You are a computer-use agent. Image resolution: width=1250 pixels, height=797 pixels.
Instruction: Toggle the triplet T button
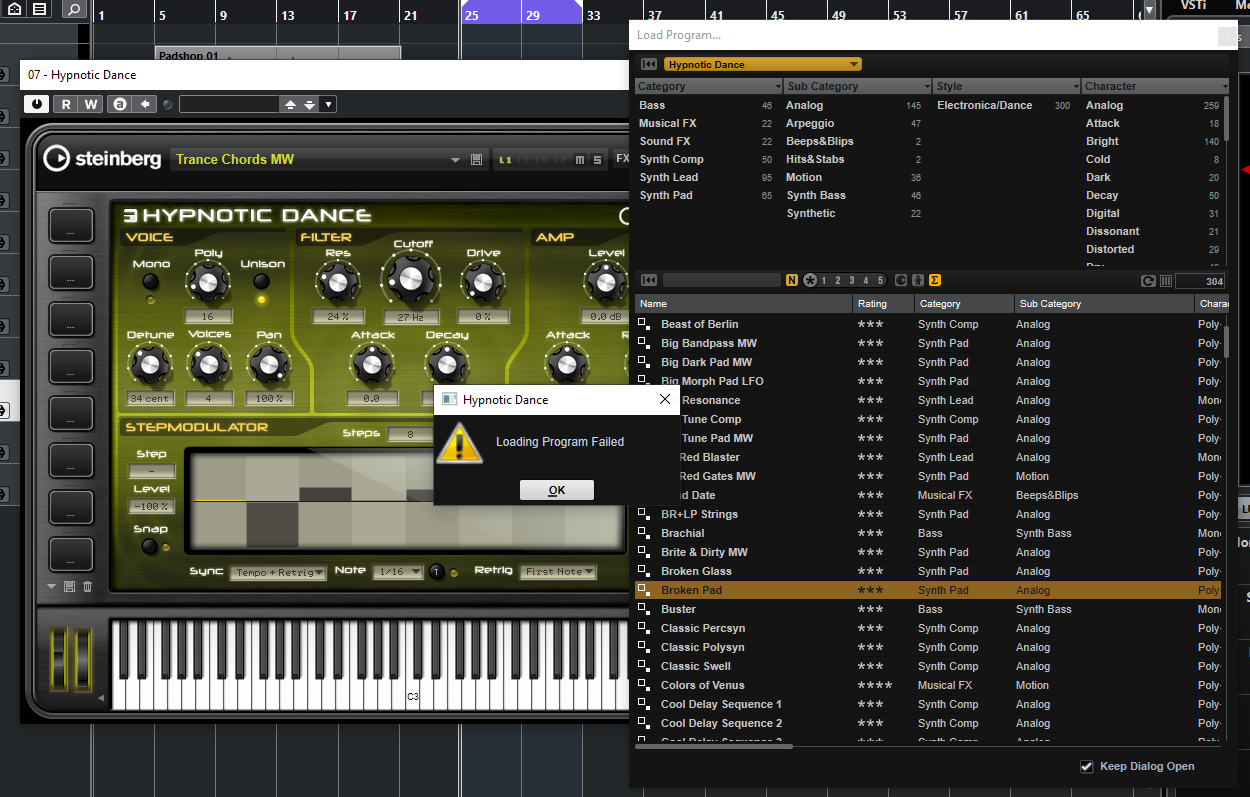[x=436, y=572]
